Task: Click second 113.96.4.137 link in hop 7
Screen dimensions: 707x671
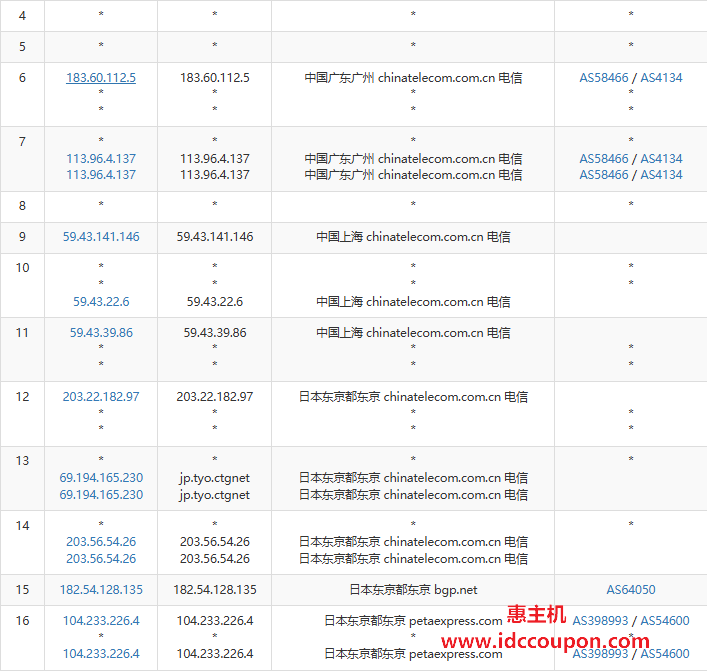Action: [101, 175]
